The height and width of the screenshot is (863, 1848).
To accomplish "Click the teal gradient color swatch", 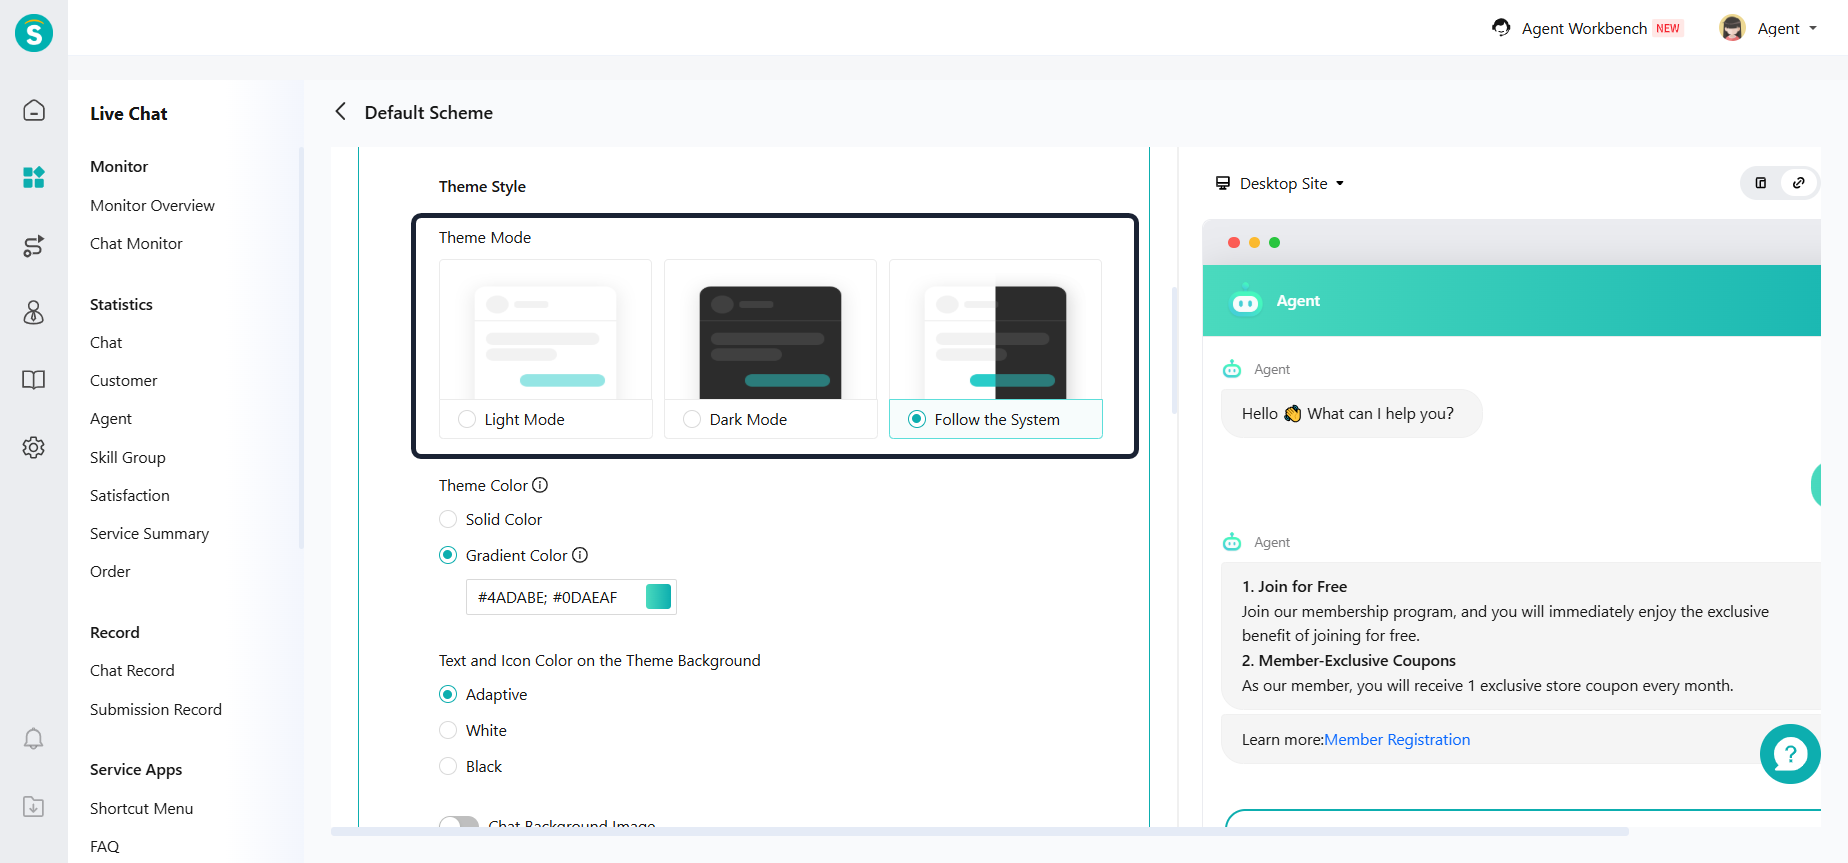I will (x=658, y=597).
